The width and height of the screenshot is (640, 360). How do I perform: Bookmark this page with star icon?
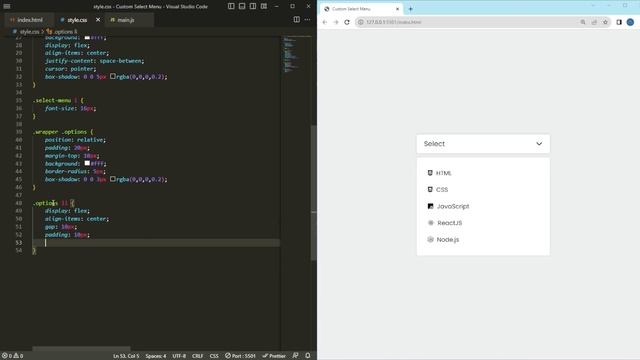[x=605, y=22]
